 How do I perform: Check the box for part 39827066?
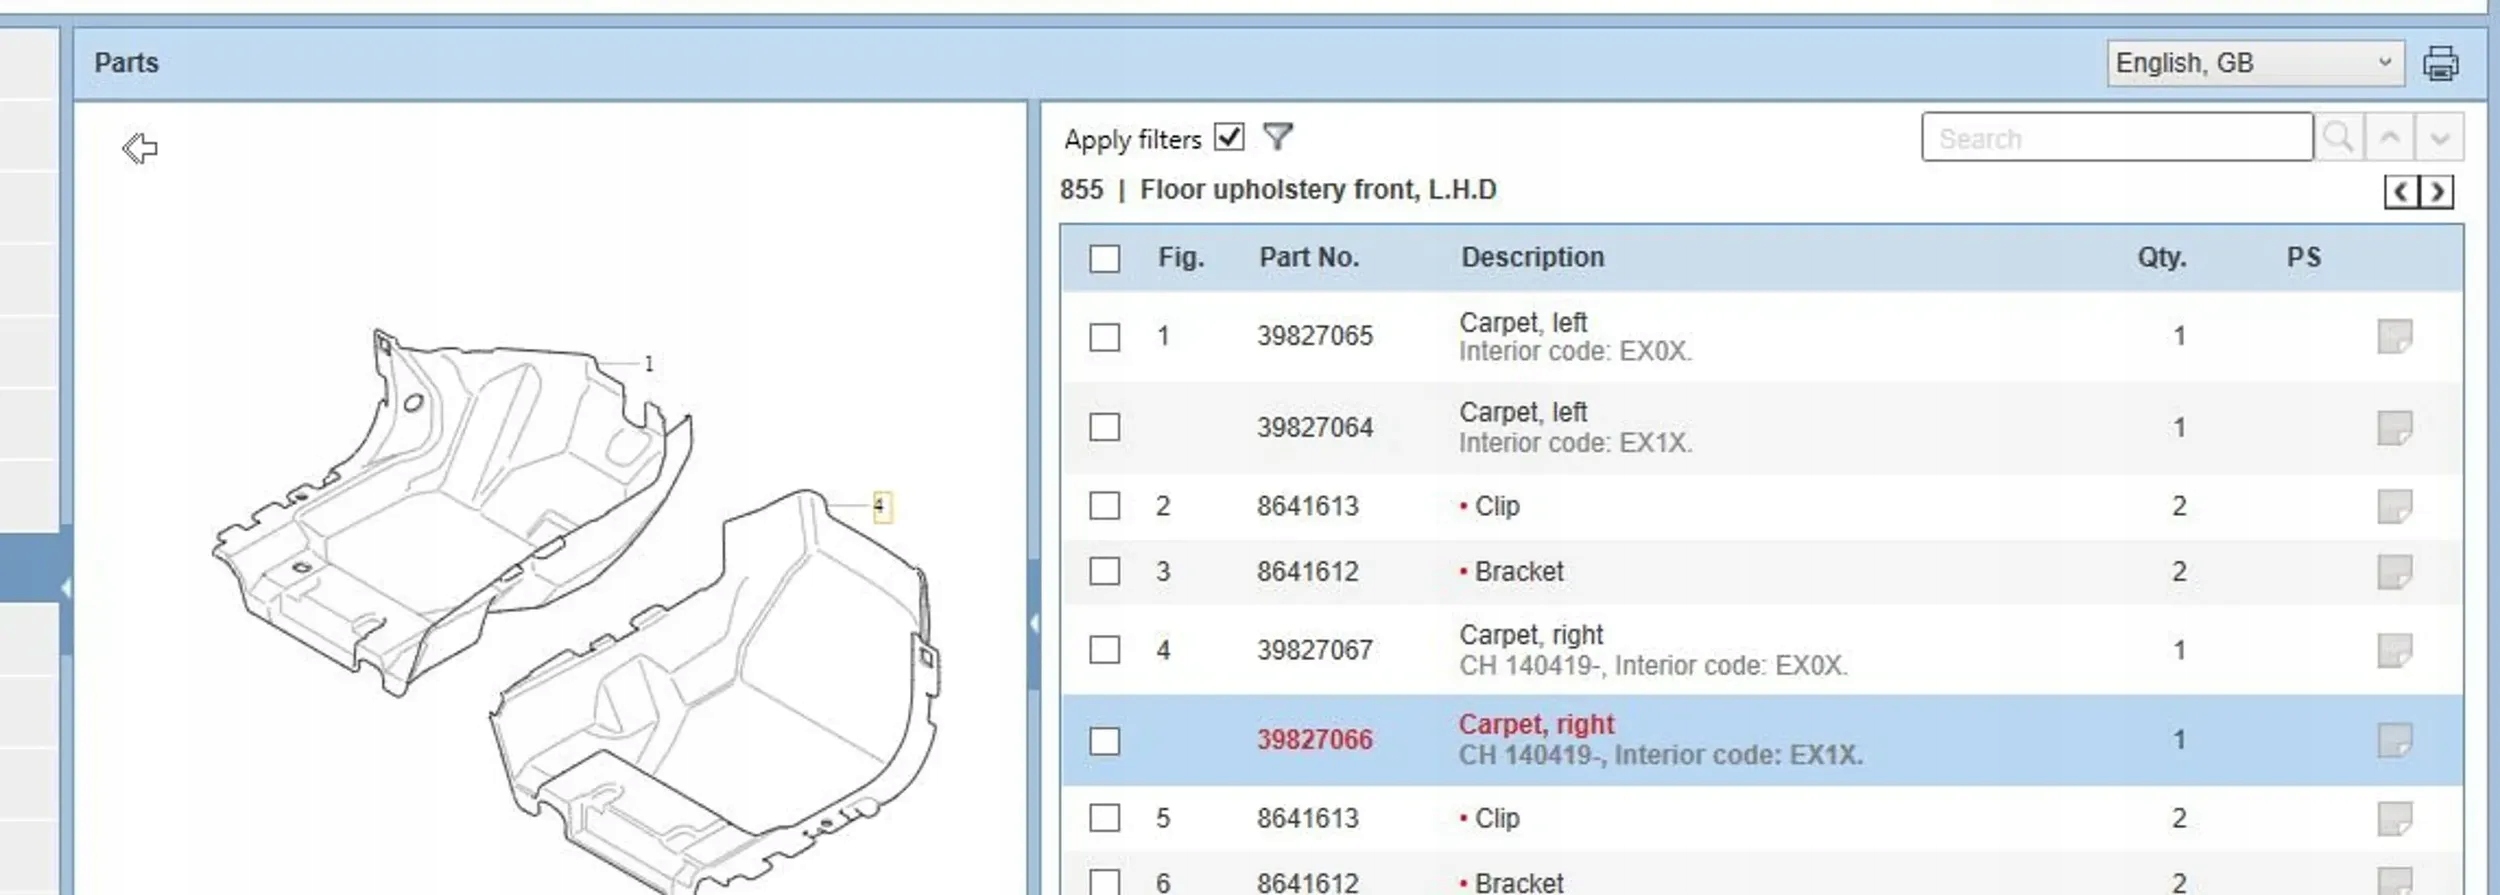[x=1105, y=741]
